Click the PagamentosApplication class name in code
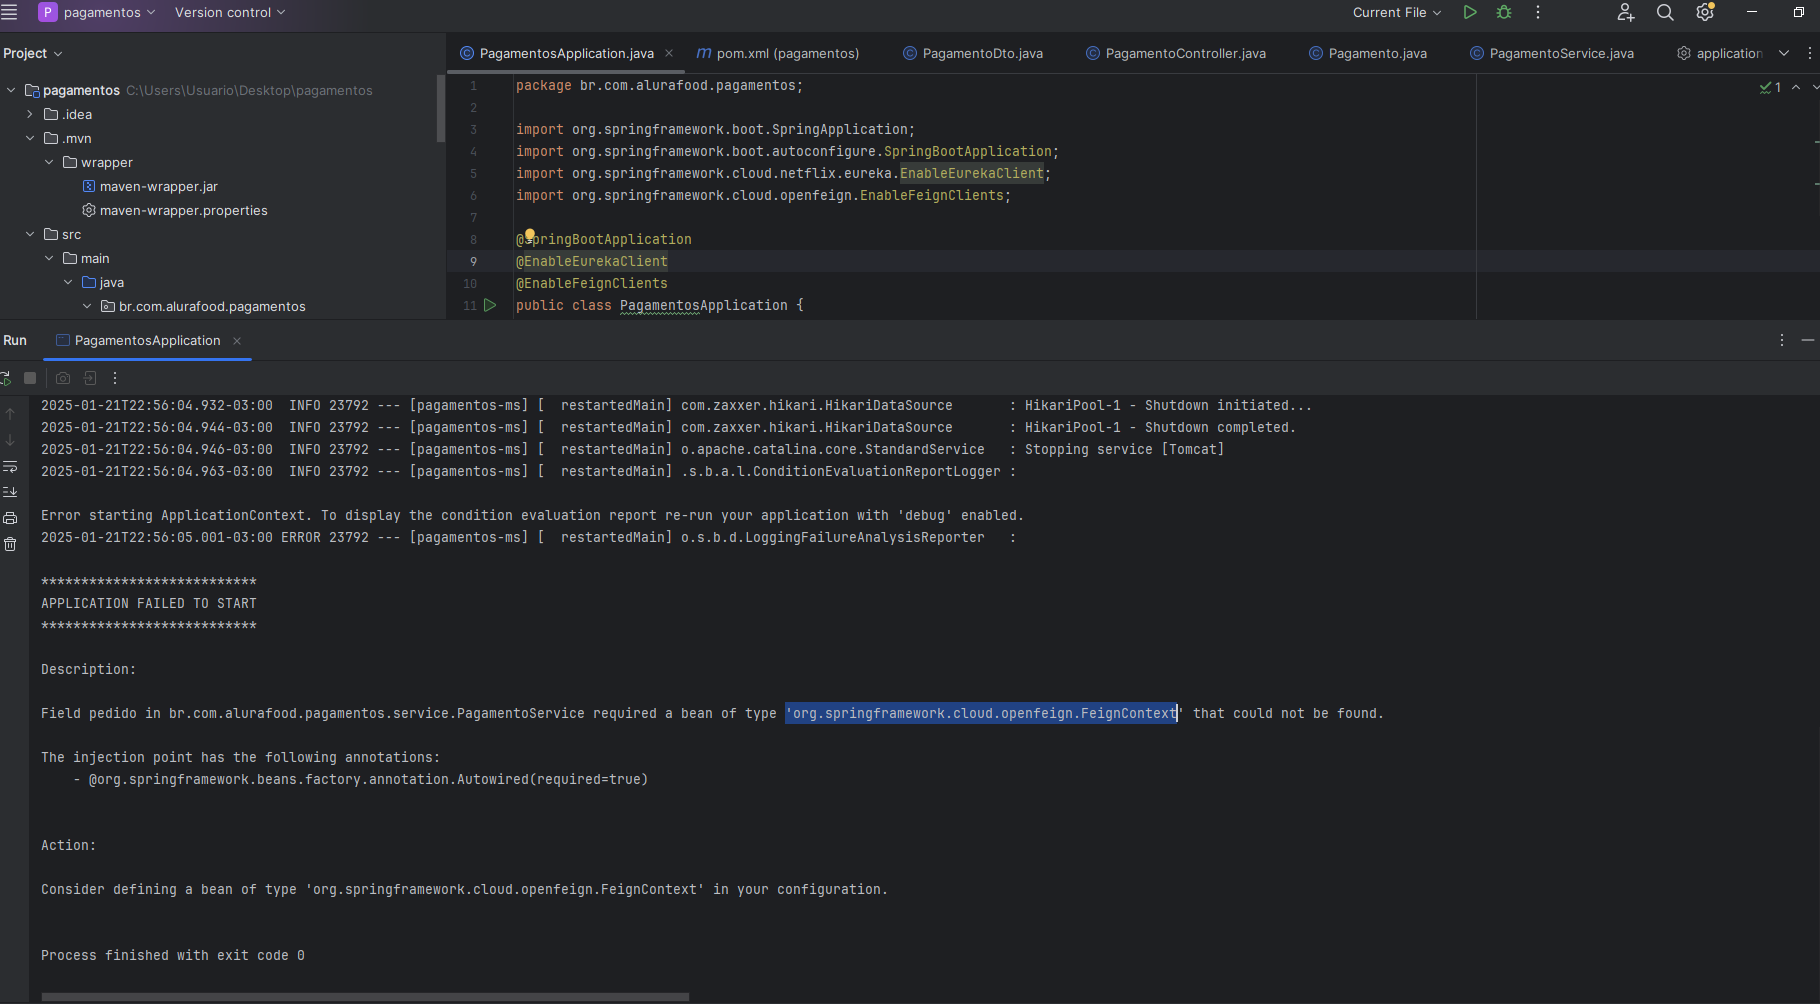Screen dimensions: 1820x1004 704,305
